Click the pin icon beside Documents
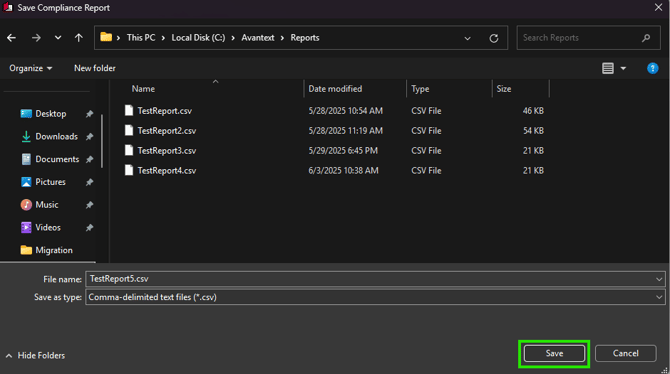Image resolution: width=670 pixels, height=374 pixels. tap(89, 159)
